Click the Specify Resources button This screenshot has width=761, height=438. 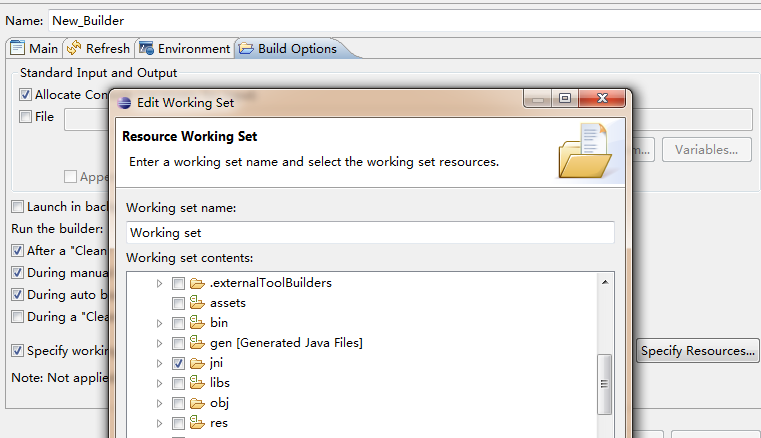point(698,351)
